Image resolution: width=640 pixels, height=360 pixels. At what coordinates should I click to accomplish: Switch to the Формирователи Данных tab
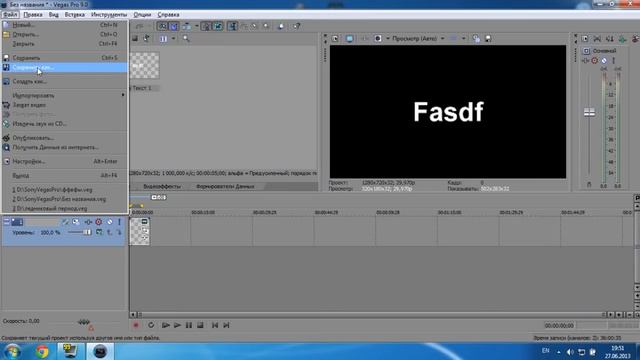(225, 187)
